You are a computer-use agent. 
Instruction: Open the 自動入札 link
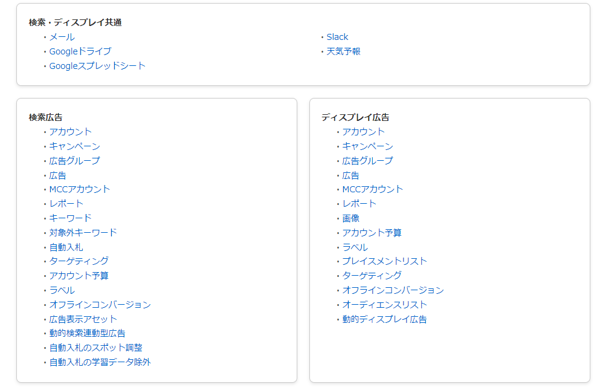[x=66, y=247]
